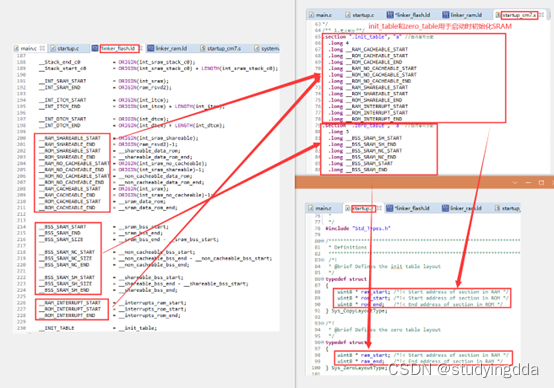Click the startup_ tab icon in bottom-right editor

coord(497,208)
